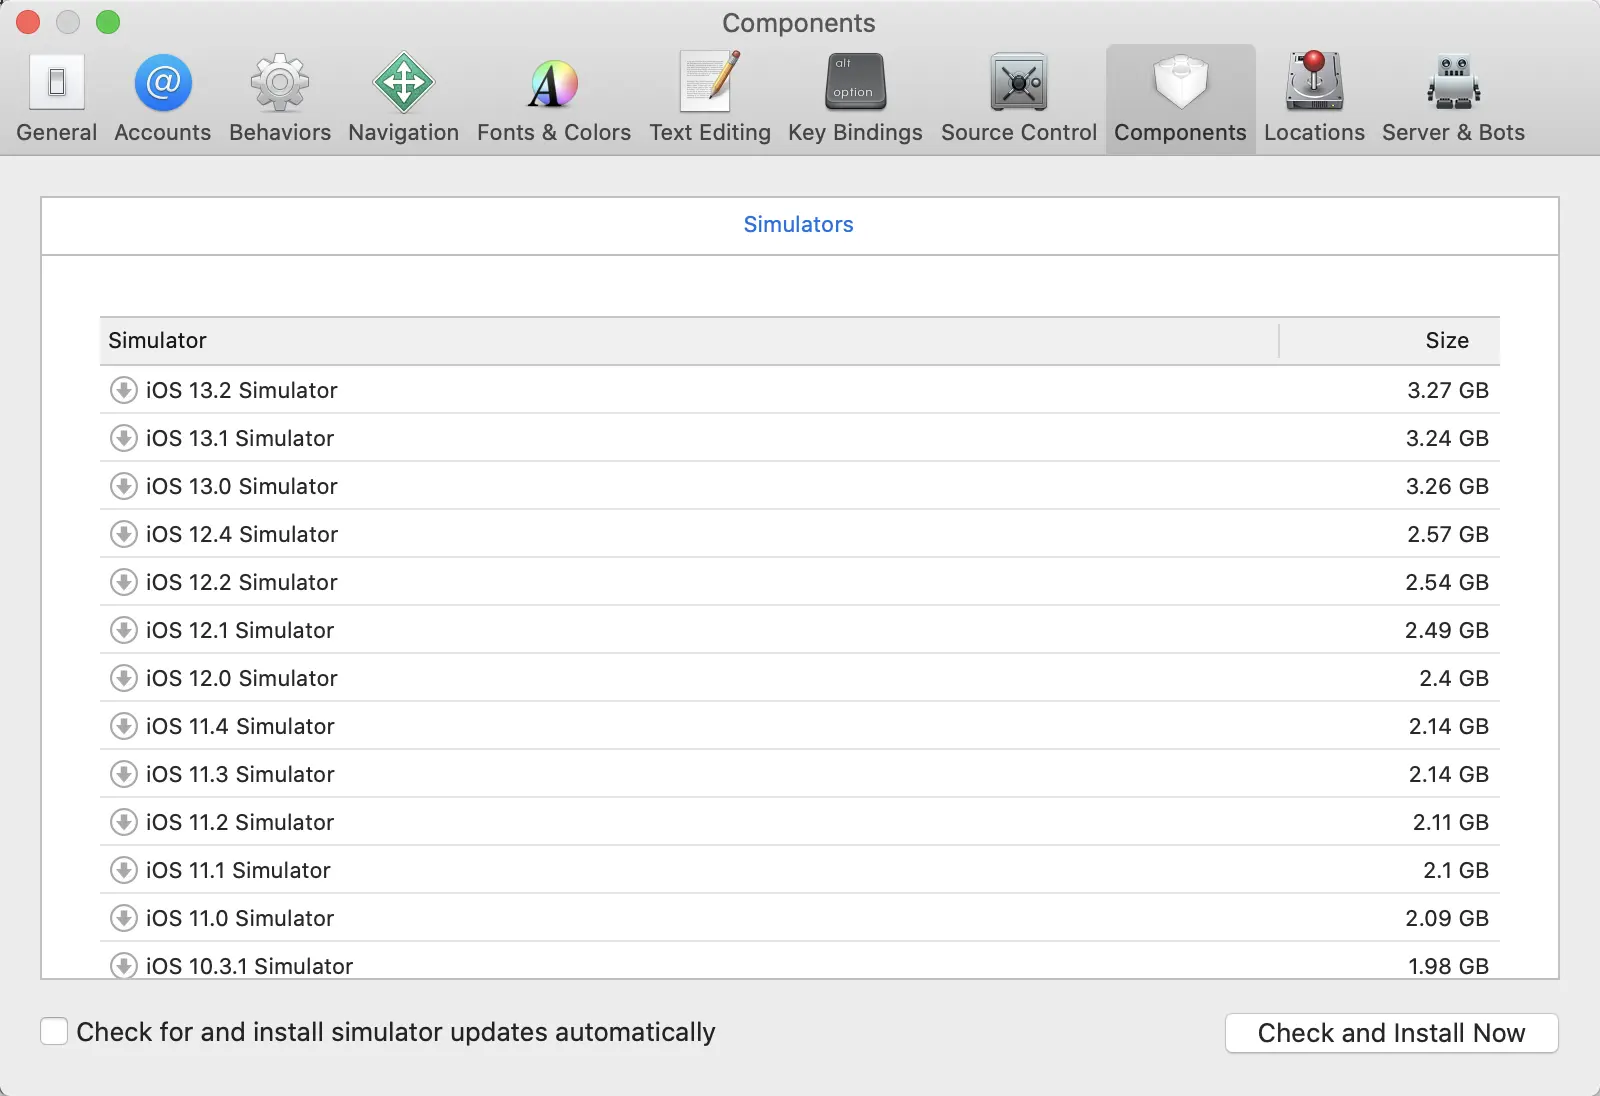Open the General preferences pane
Screen dimensions: 1600x1096
[x=57, y=99]
